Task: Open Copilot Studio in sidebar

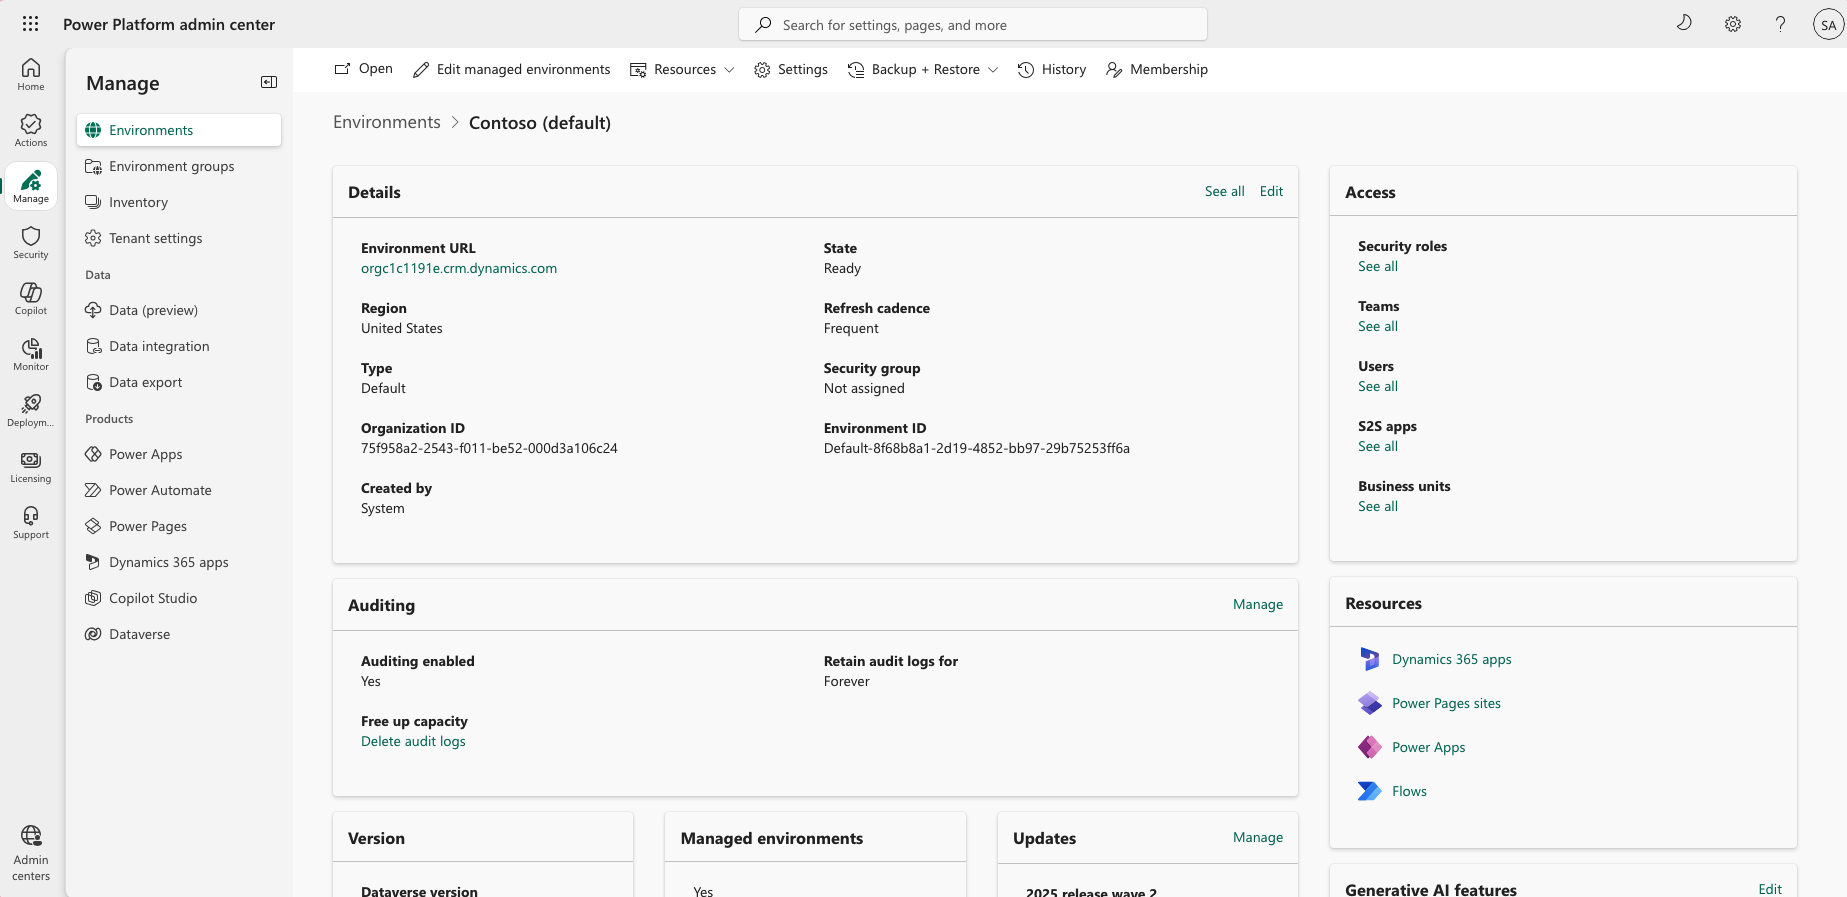Action: (x=179, y=598)
